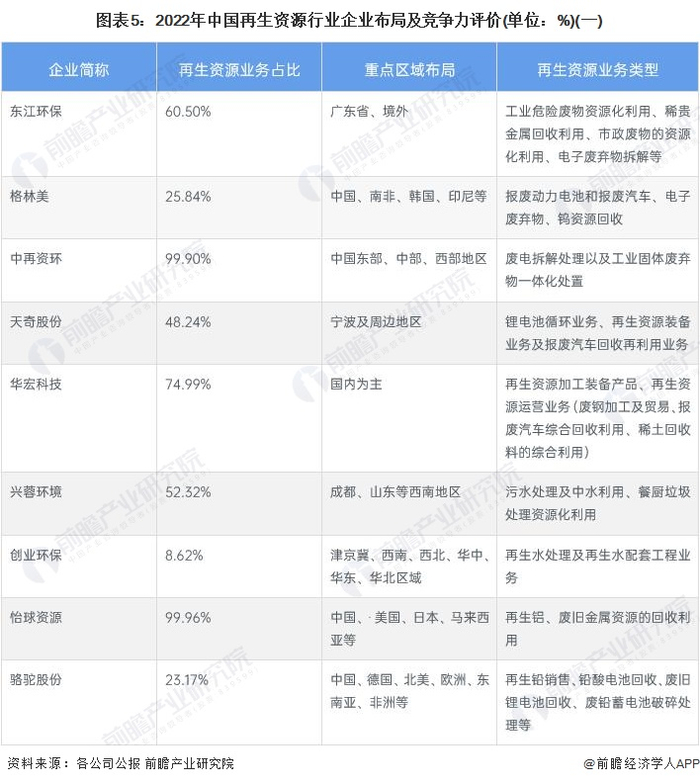Click the region cell '中国、美国、日本、马来西亚等'
The height and width of the screenshot is (784, 700).
(410, 628)
